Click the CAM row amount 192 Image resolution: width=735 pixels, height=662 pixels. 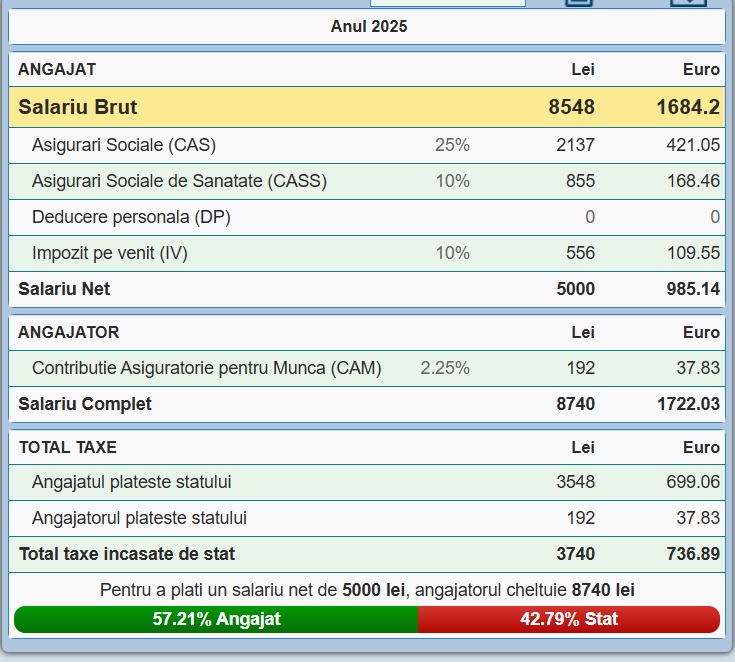(581, 368)
